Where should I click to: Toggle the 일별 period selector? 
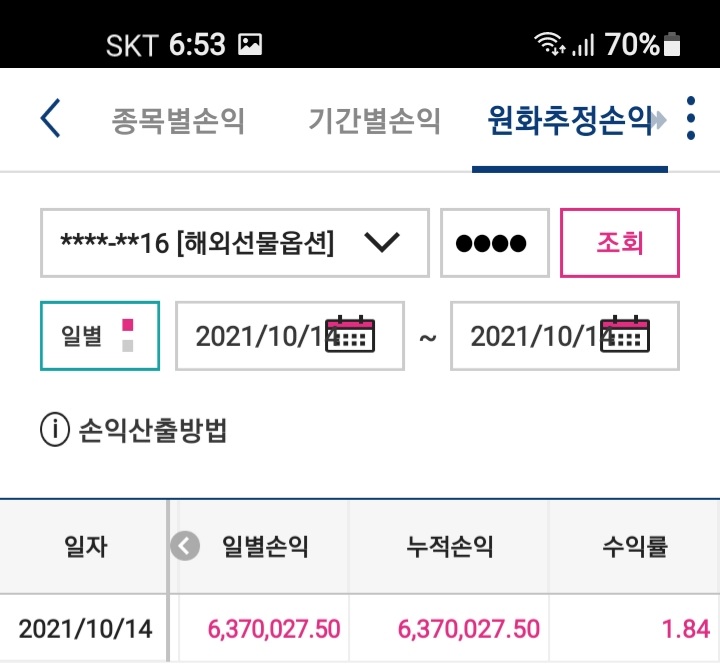[x=100, y=336]
